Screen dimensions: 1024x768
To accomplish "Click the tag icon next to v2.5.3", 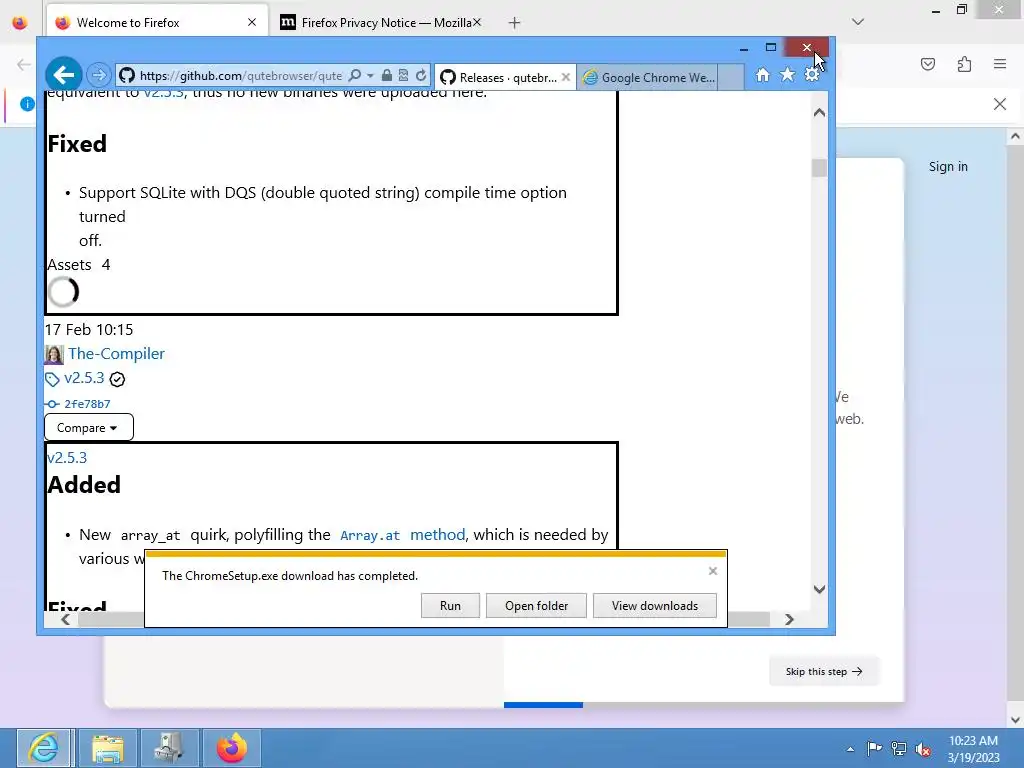I will (52, 379).
